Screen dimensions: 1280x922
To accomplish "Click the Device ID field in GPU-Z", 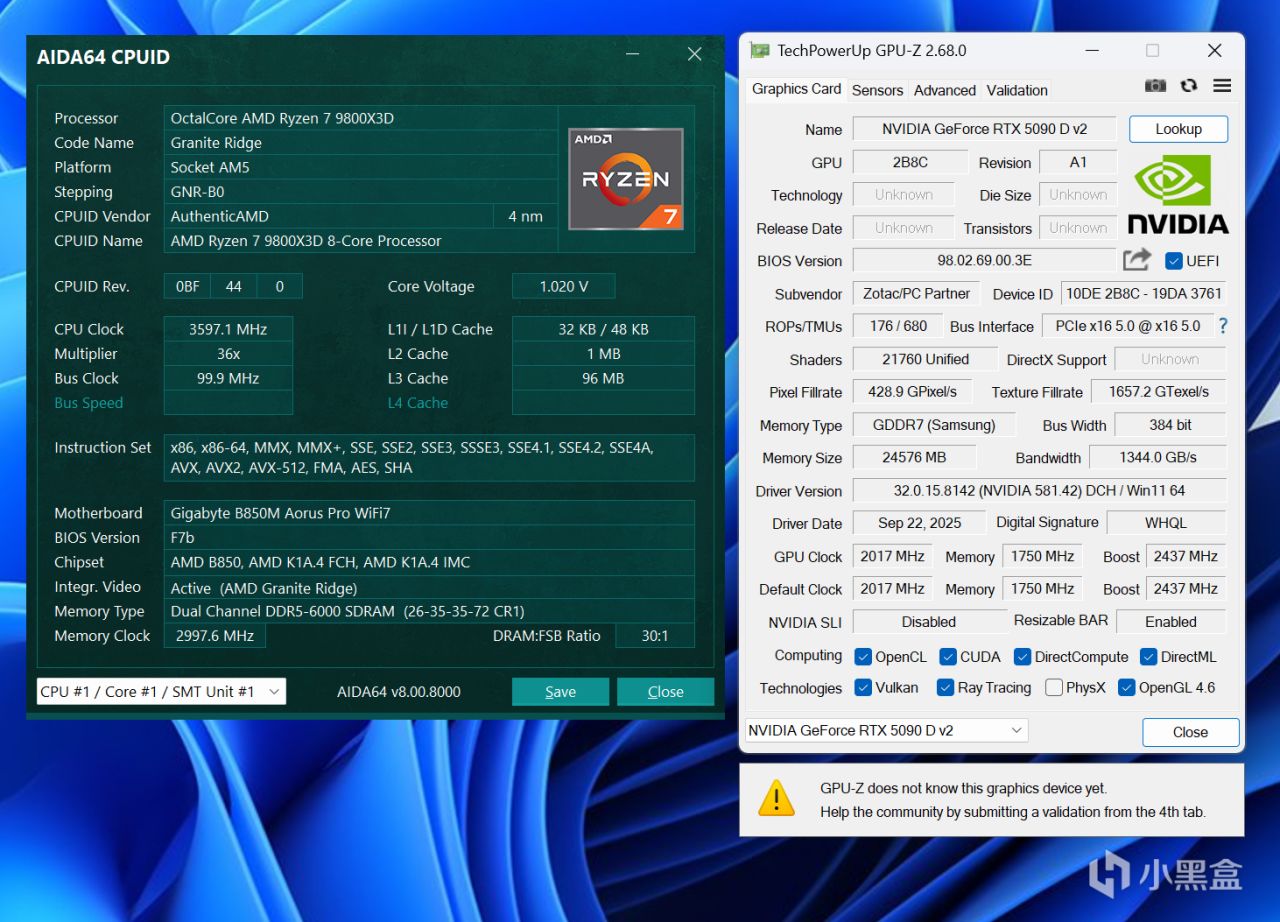I will click(1144, 294).
